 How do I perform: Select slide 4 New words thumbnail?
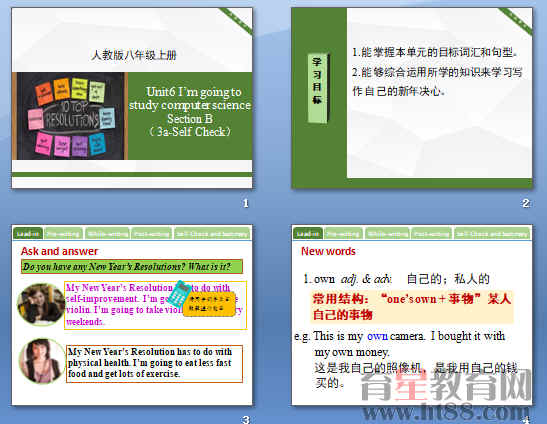(412, 315)
